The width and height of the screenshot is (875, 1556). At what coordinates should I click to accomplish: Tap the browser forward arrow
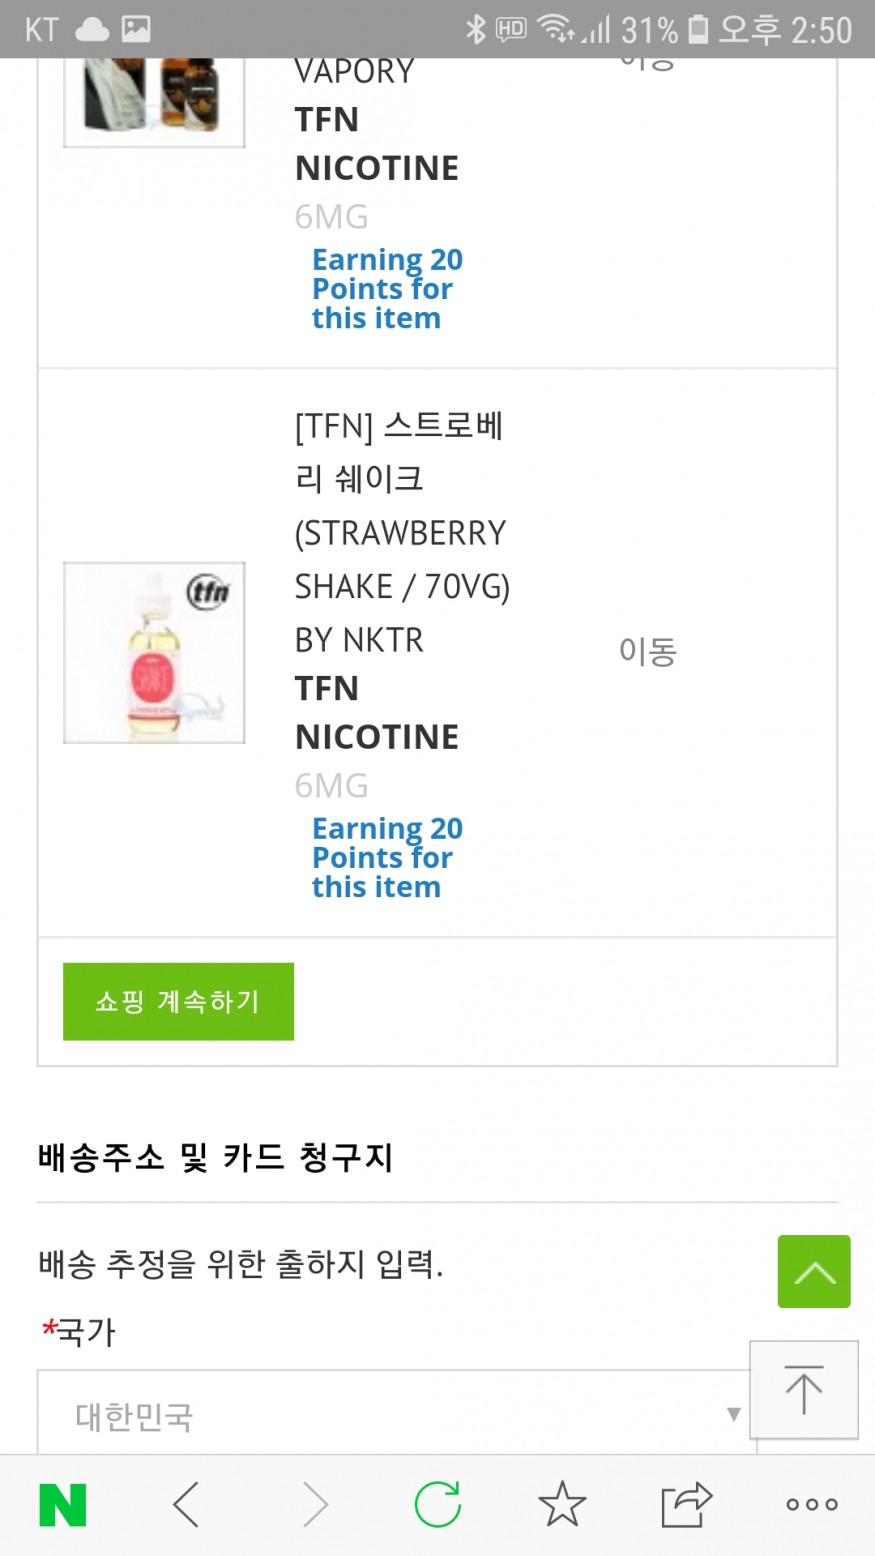tap(314, 1504)
